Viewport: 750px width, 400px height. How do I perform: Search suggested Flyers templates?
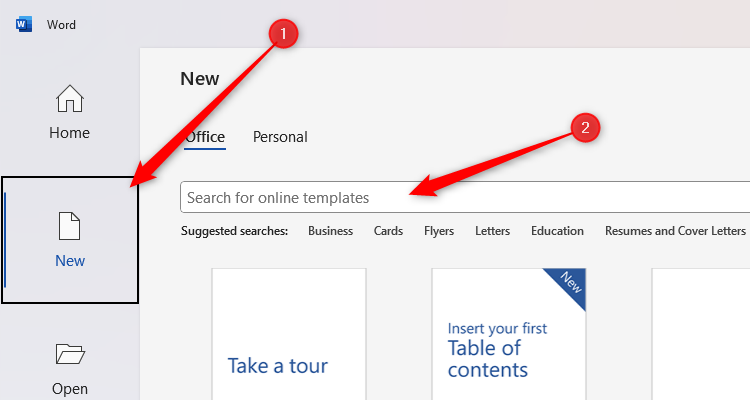click(x=439, y=231)
